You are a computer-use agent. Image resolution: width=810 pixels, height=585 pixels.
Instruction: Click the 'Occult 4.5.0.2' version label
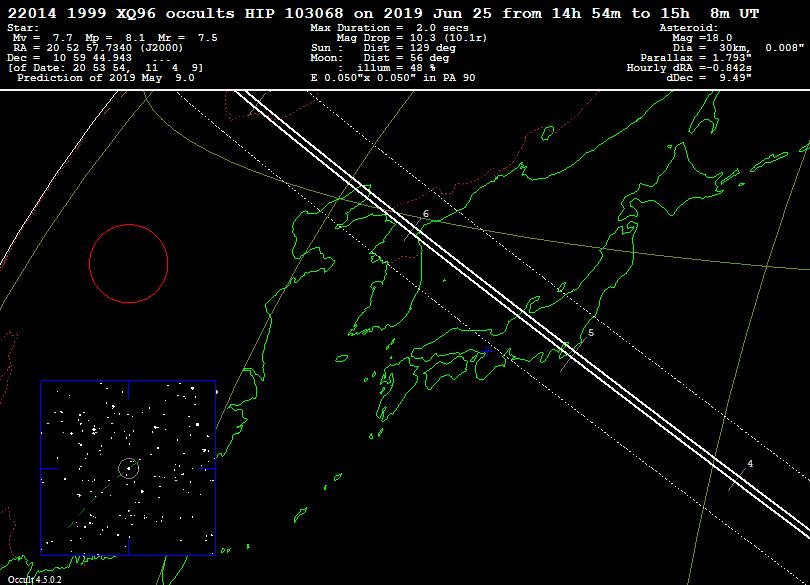point(35,579)
